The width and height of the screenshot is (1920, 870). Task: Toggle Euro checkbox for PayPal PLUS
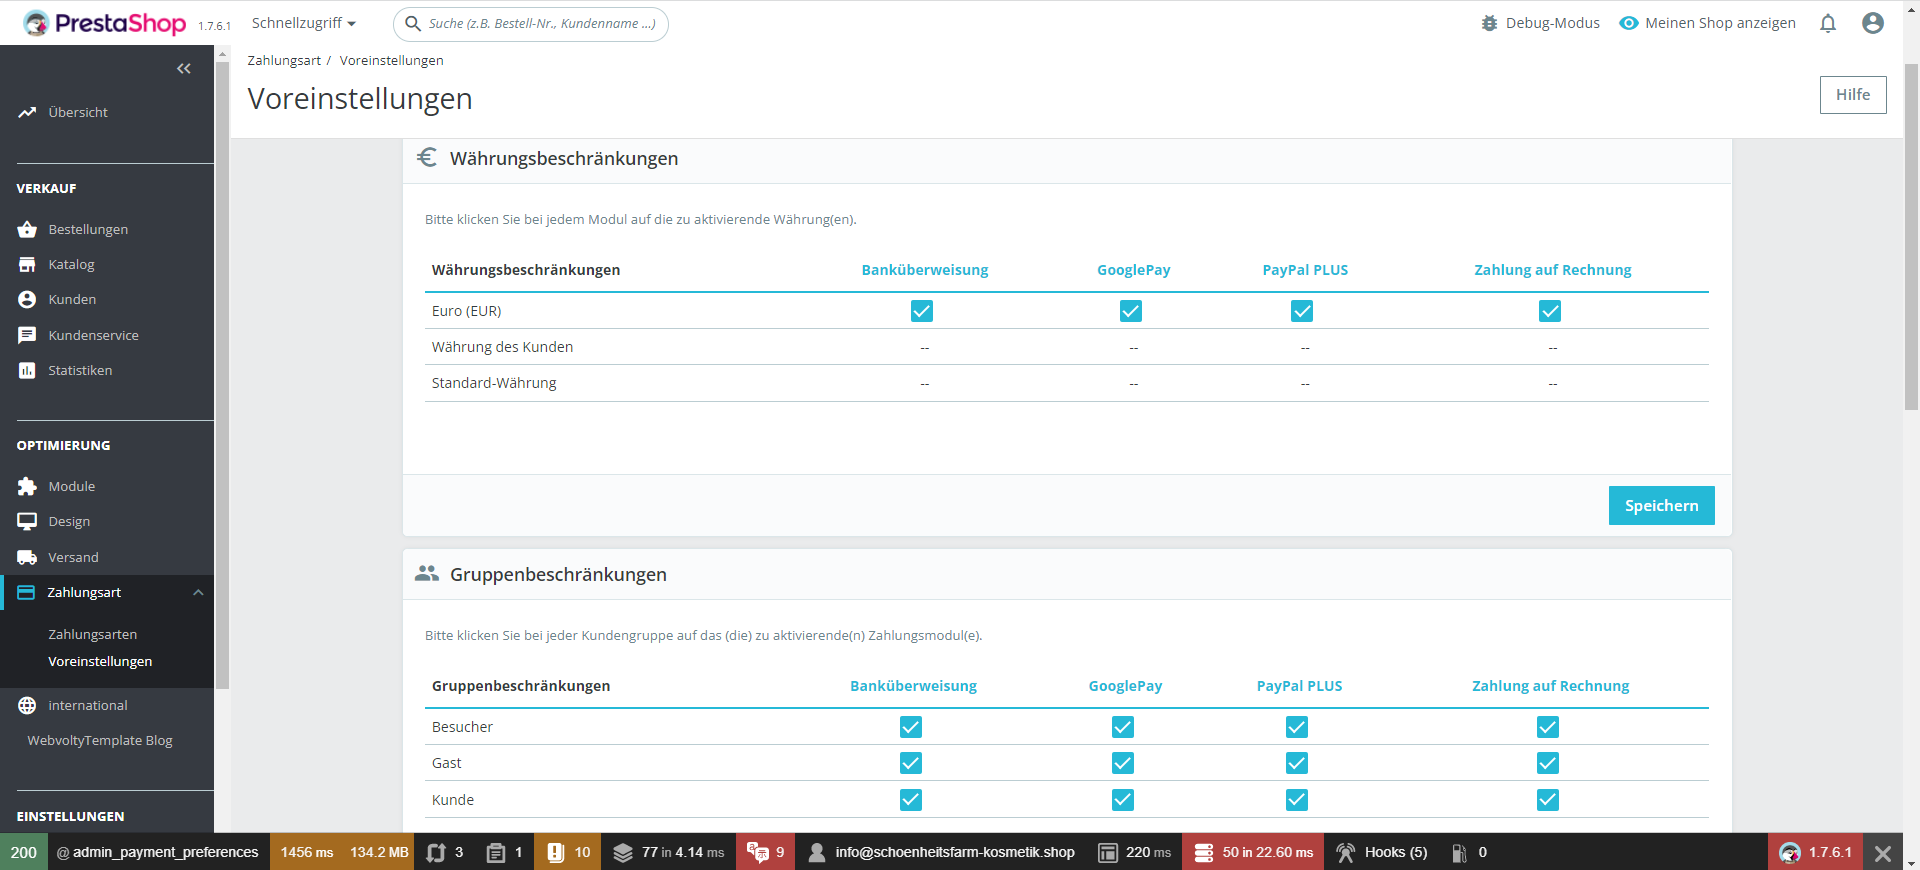pos(1302,311)
